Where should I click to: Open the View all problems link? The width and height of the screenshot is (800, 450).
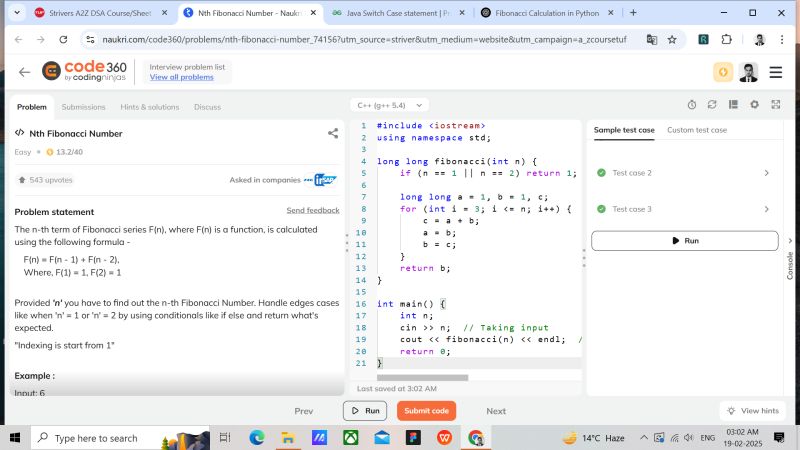click(x=181, y=77)
